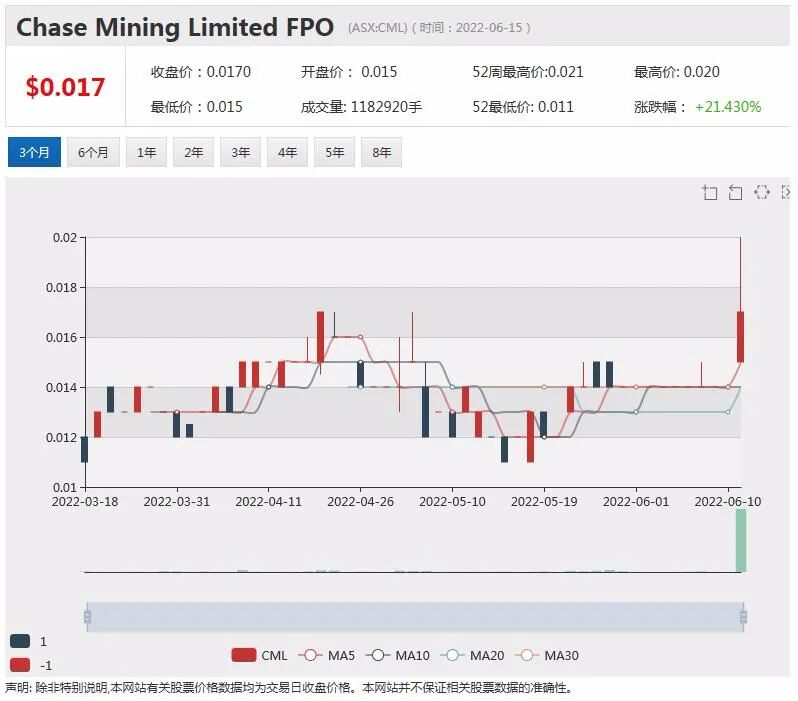Toggle the MA30 line legend

[x=547, y=655]
